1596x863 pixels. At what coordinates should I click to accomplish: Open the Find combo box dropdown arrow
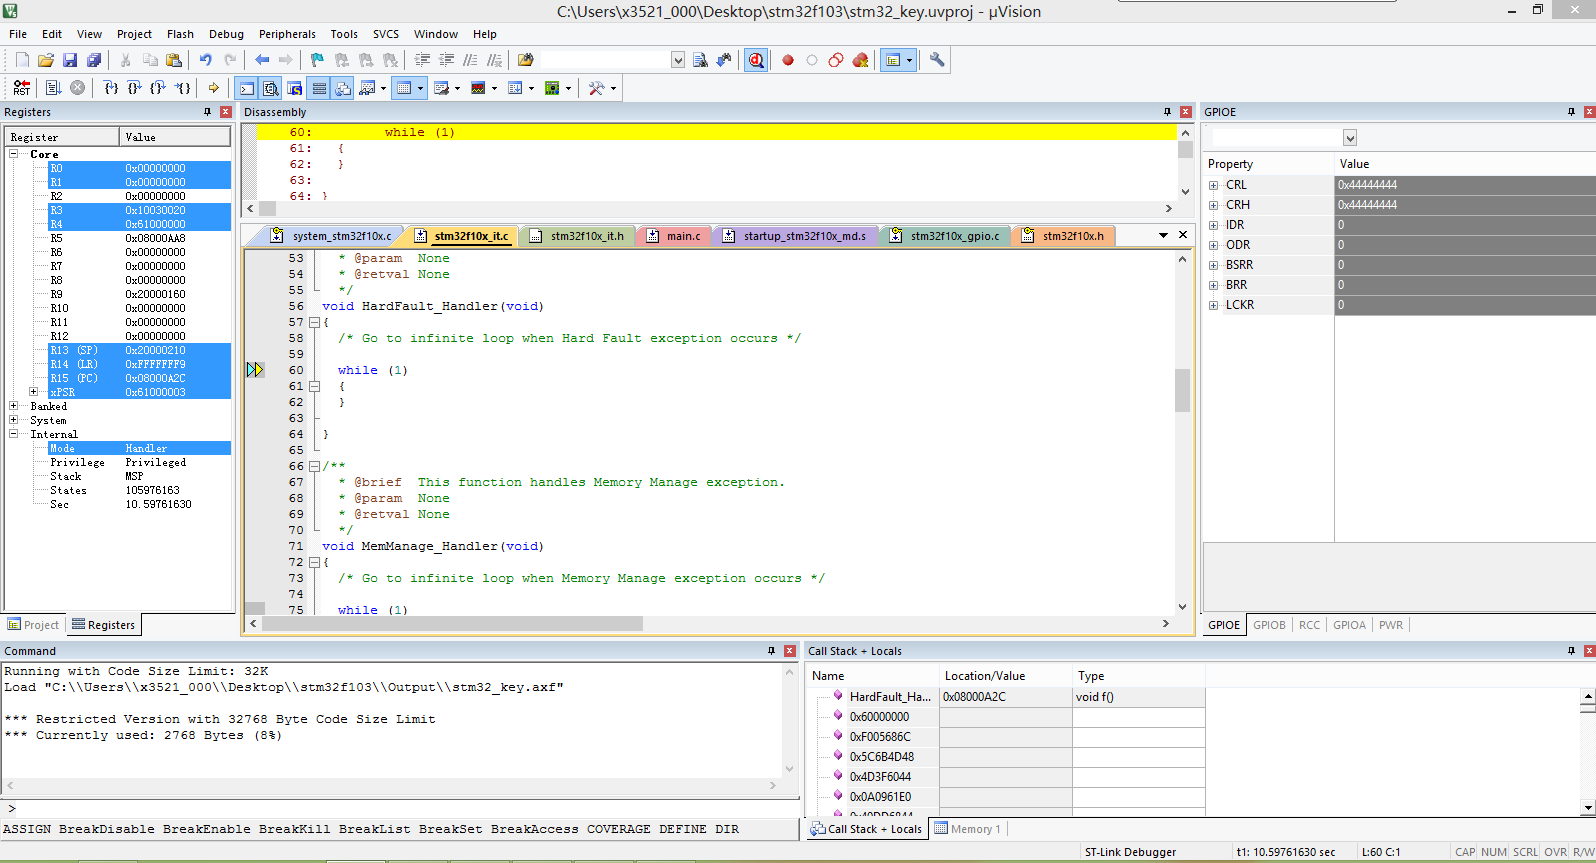678,60
